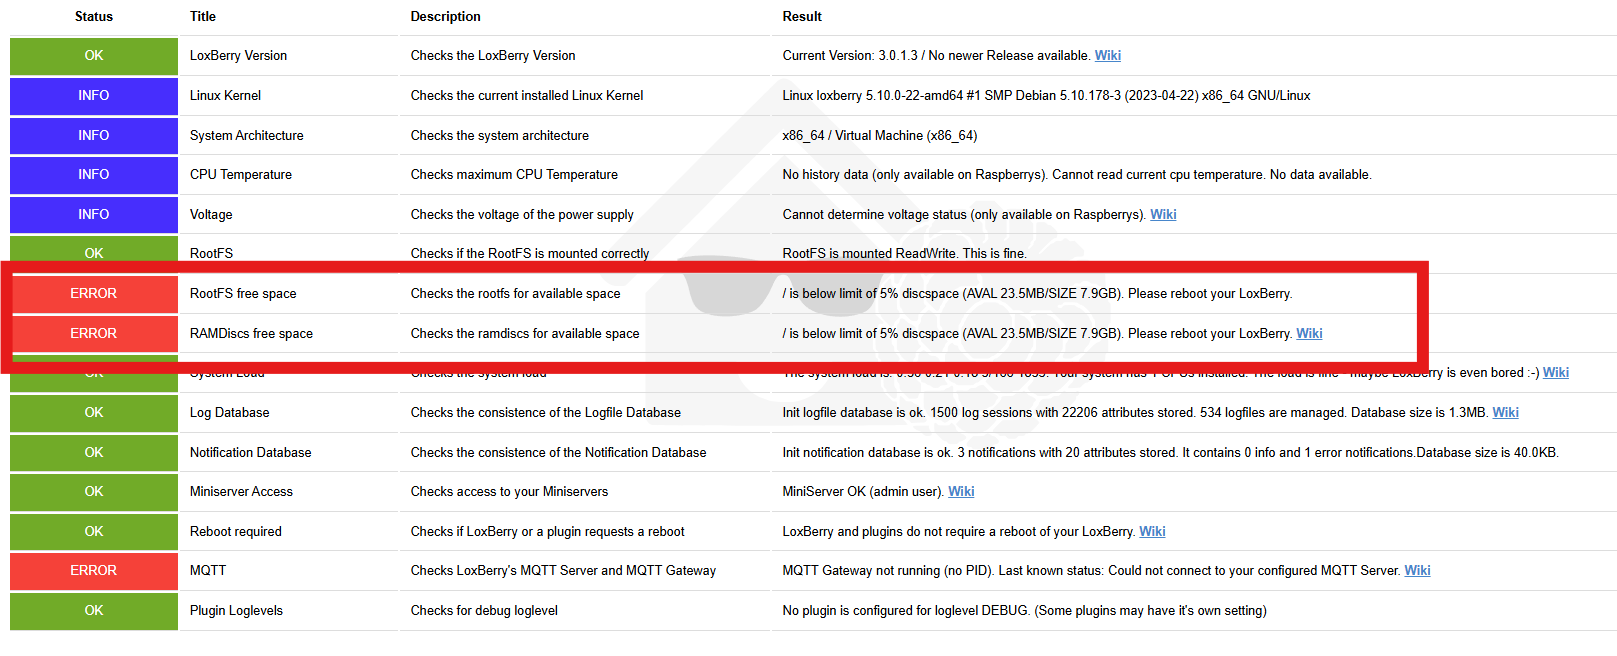Viewport: 1617px width, 656px height.
Task: Click the INFO status of System Architecture
Action: click(x=94, y=136)
